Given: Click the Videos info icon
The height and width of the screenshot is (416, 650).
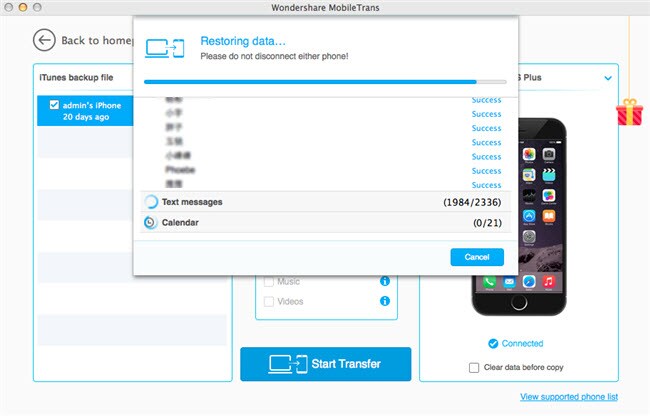Looking at the screenshot, I should [x=385, y=301].
